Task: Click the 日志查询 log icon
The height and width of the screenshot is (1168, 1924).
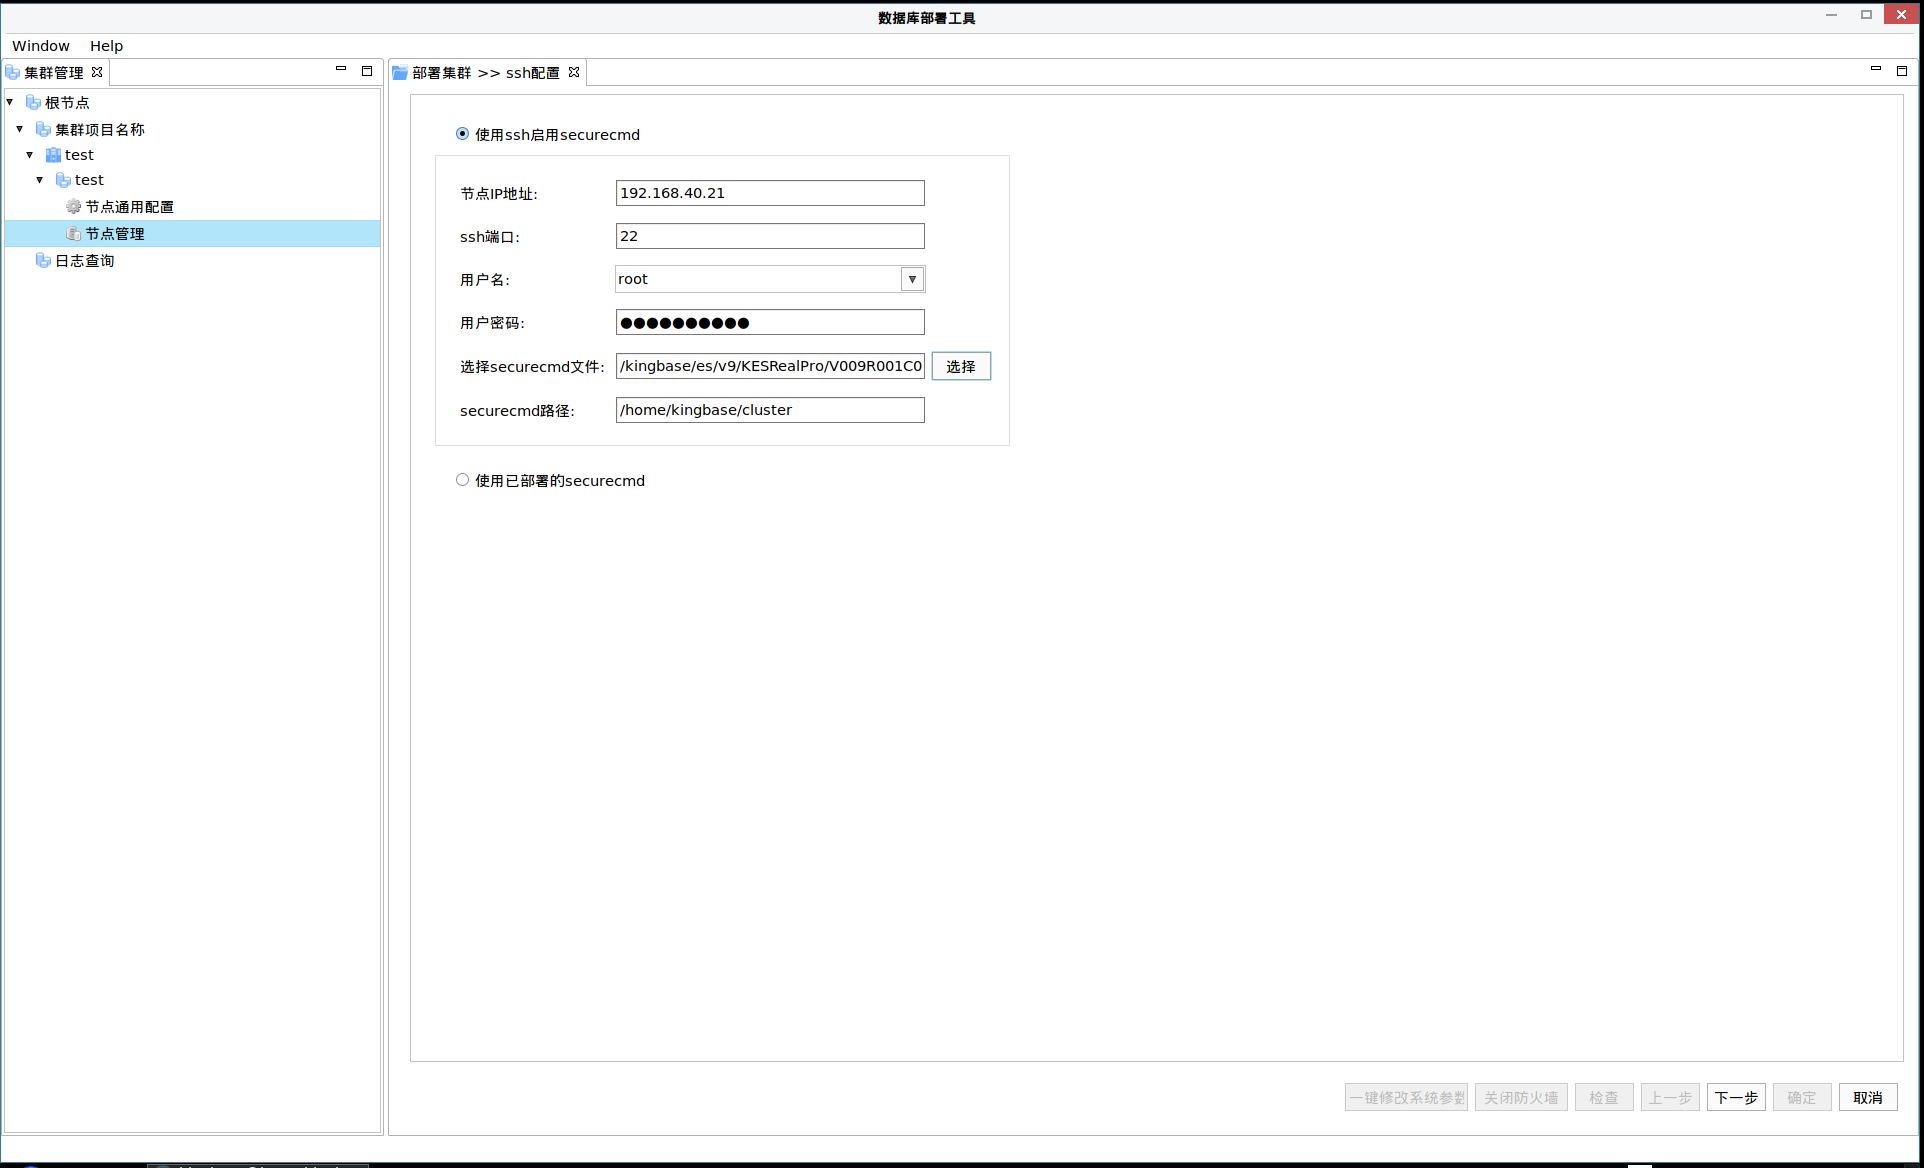Action: click(43, 260)
